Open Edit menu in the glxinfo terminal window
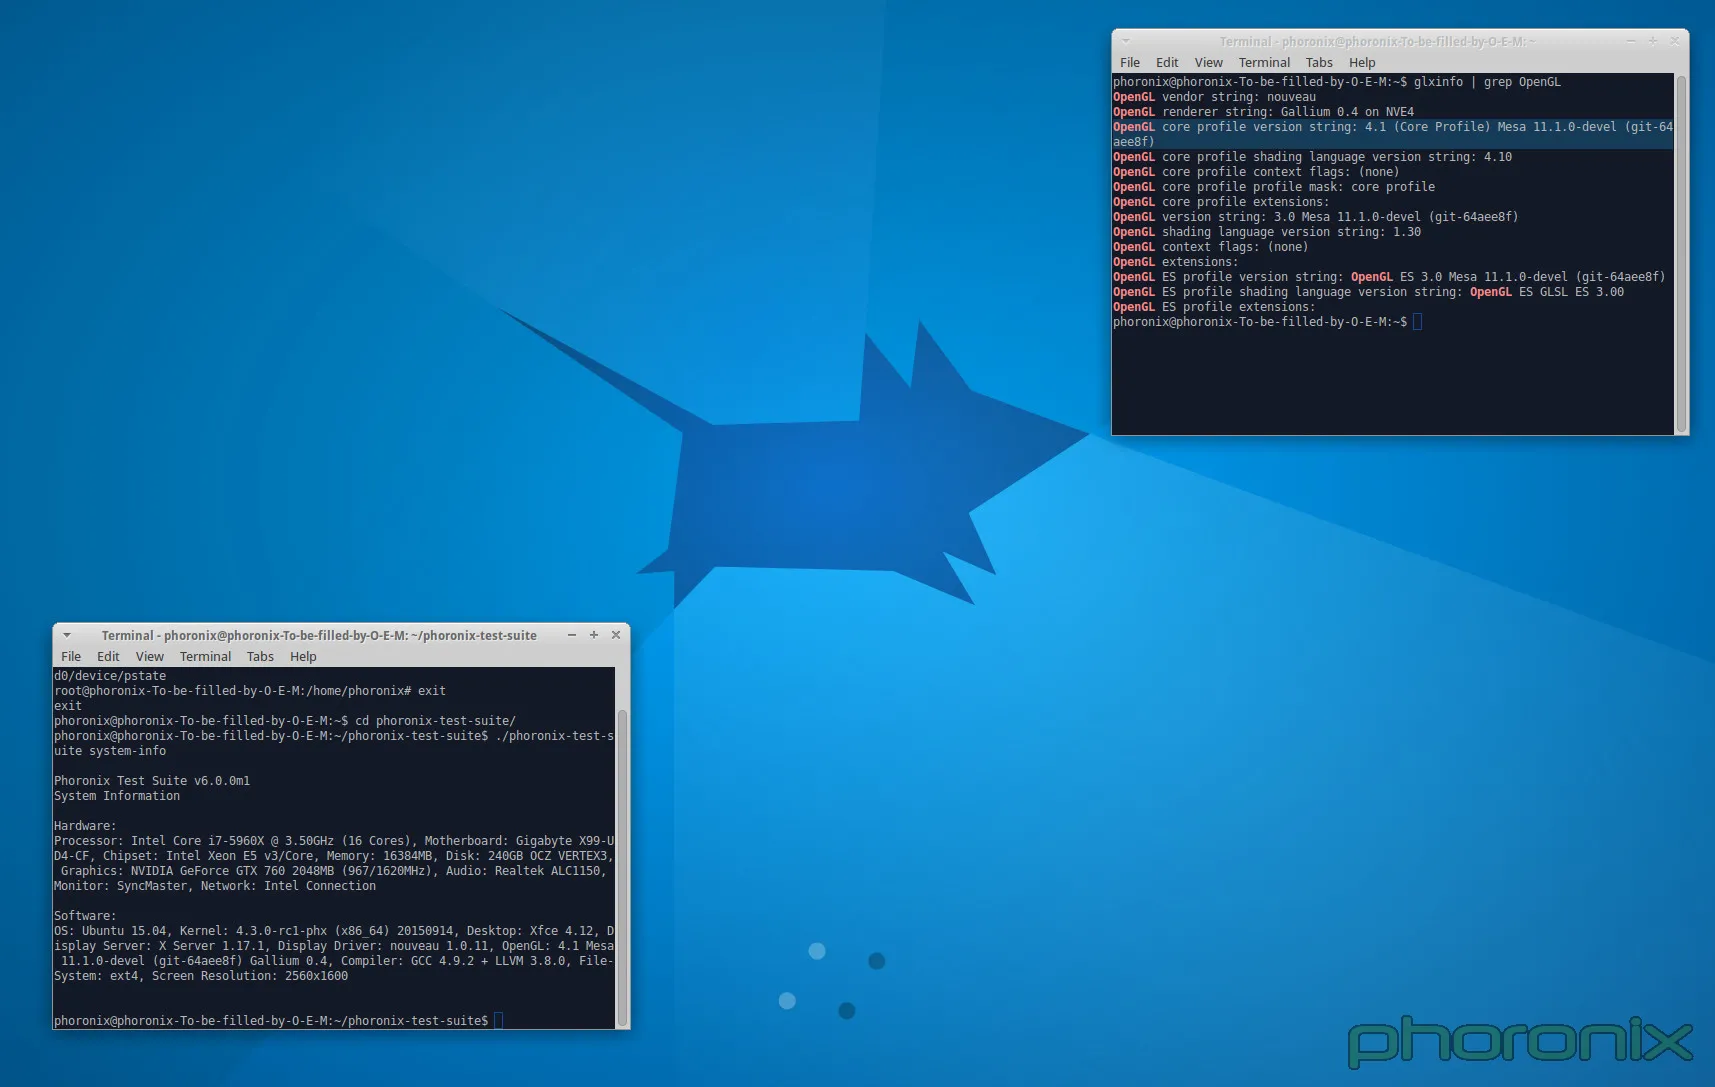This screenshot has width=1715, height=1087. [x=1167, y=62]
